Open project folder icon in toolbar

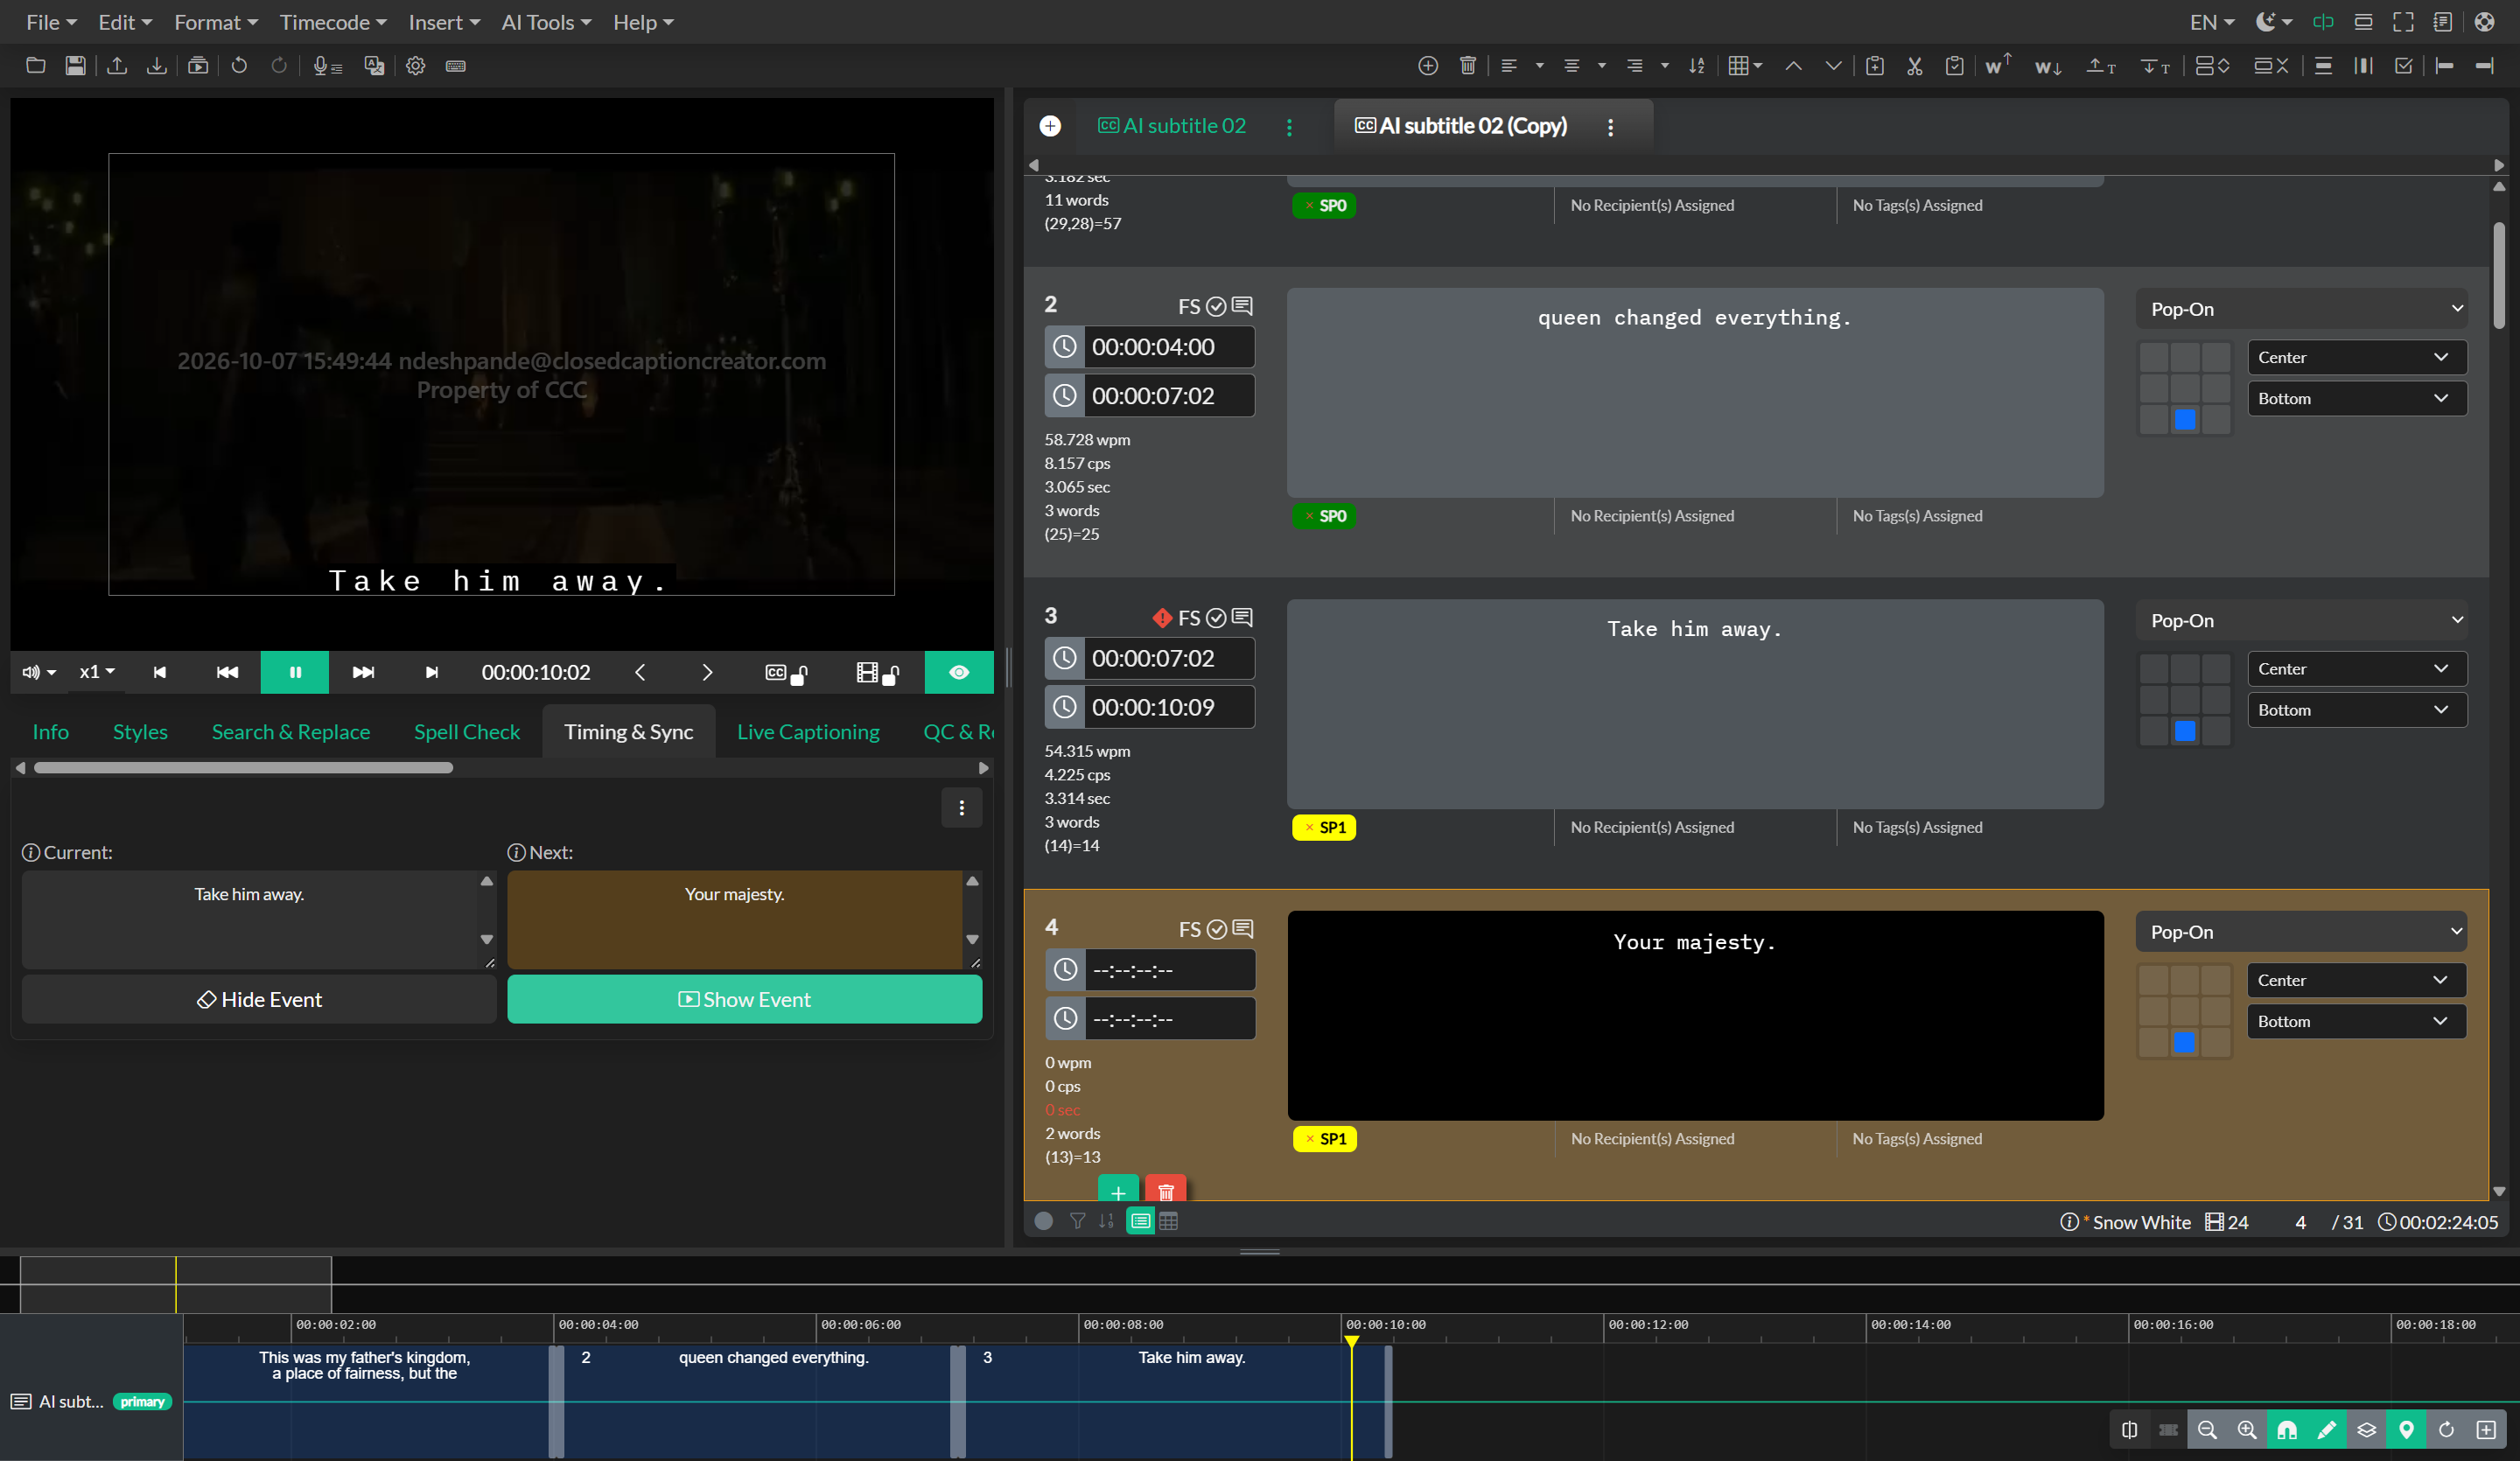36,66
